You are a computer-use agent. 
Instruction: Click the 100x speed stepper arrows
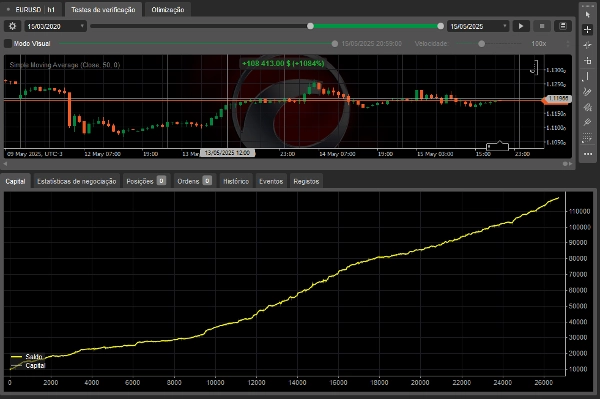pos(568,44)
